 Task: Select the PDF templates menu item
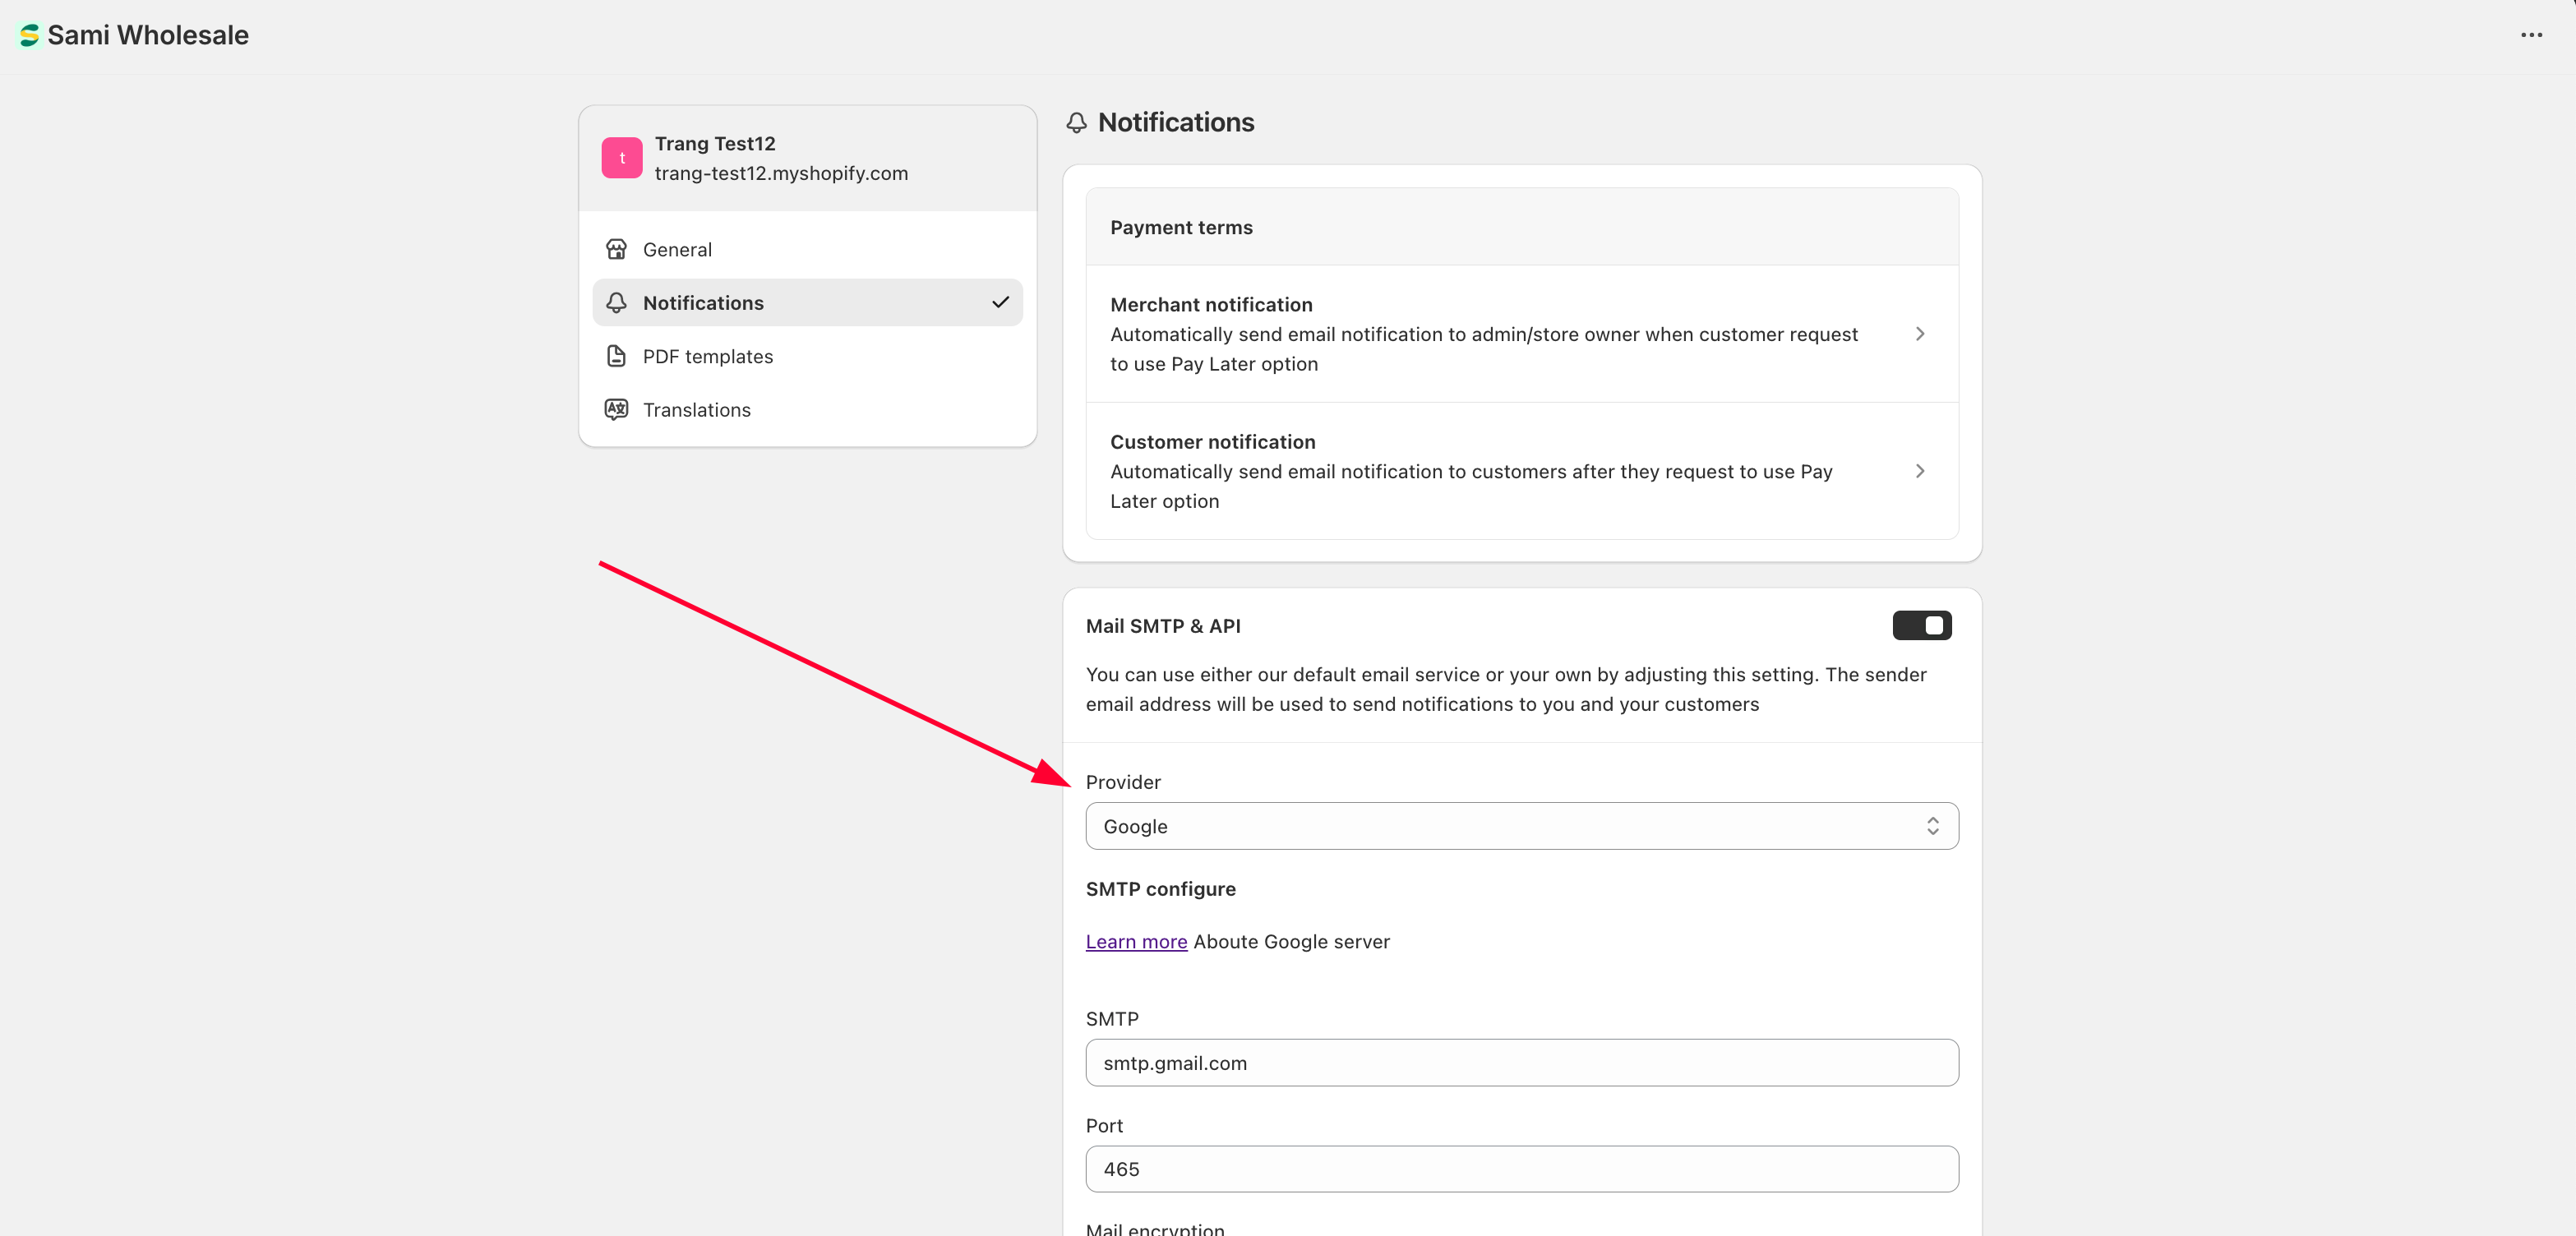coord(707,356)
